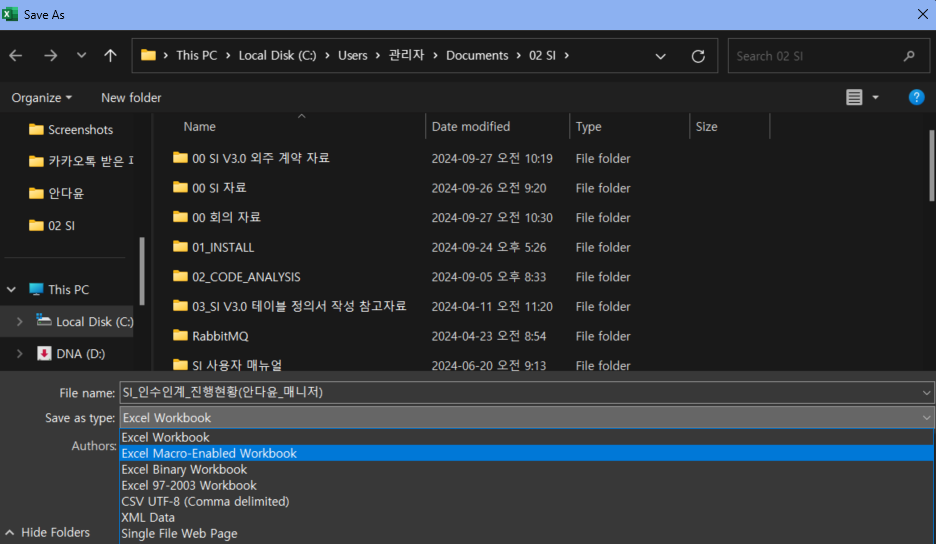Select folder 03_SI V3.0 테이블 정의서 작성 참고자료
The image size is (936, 544).
pos(290,306)
